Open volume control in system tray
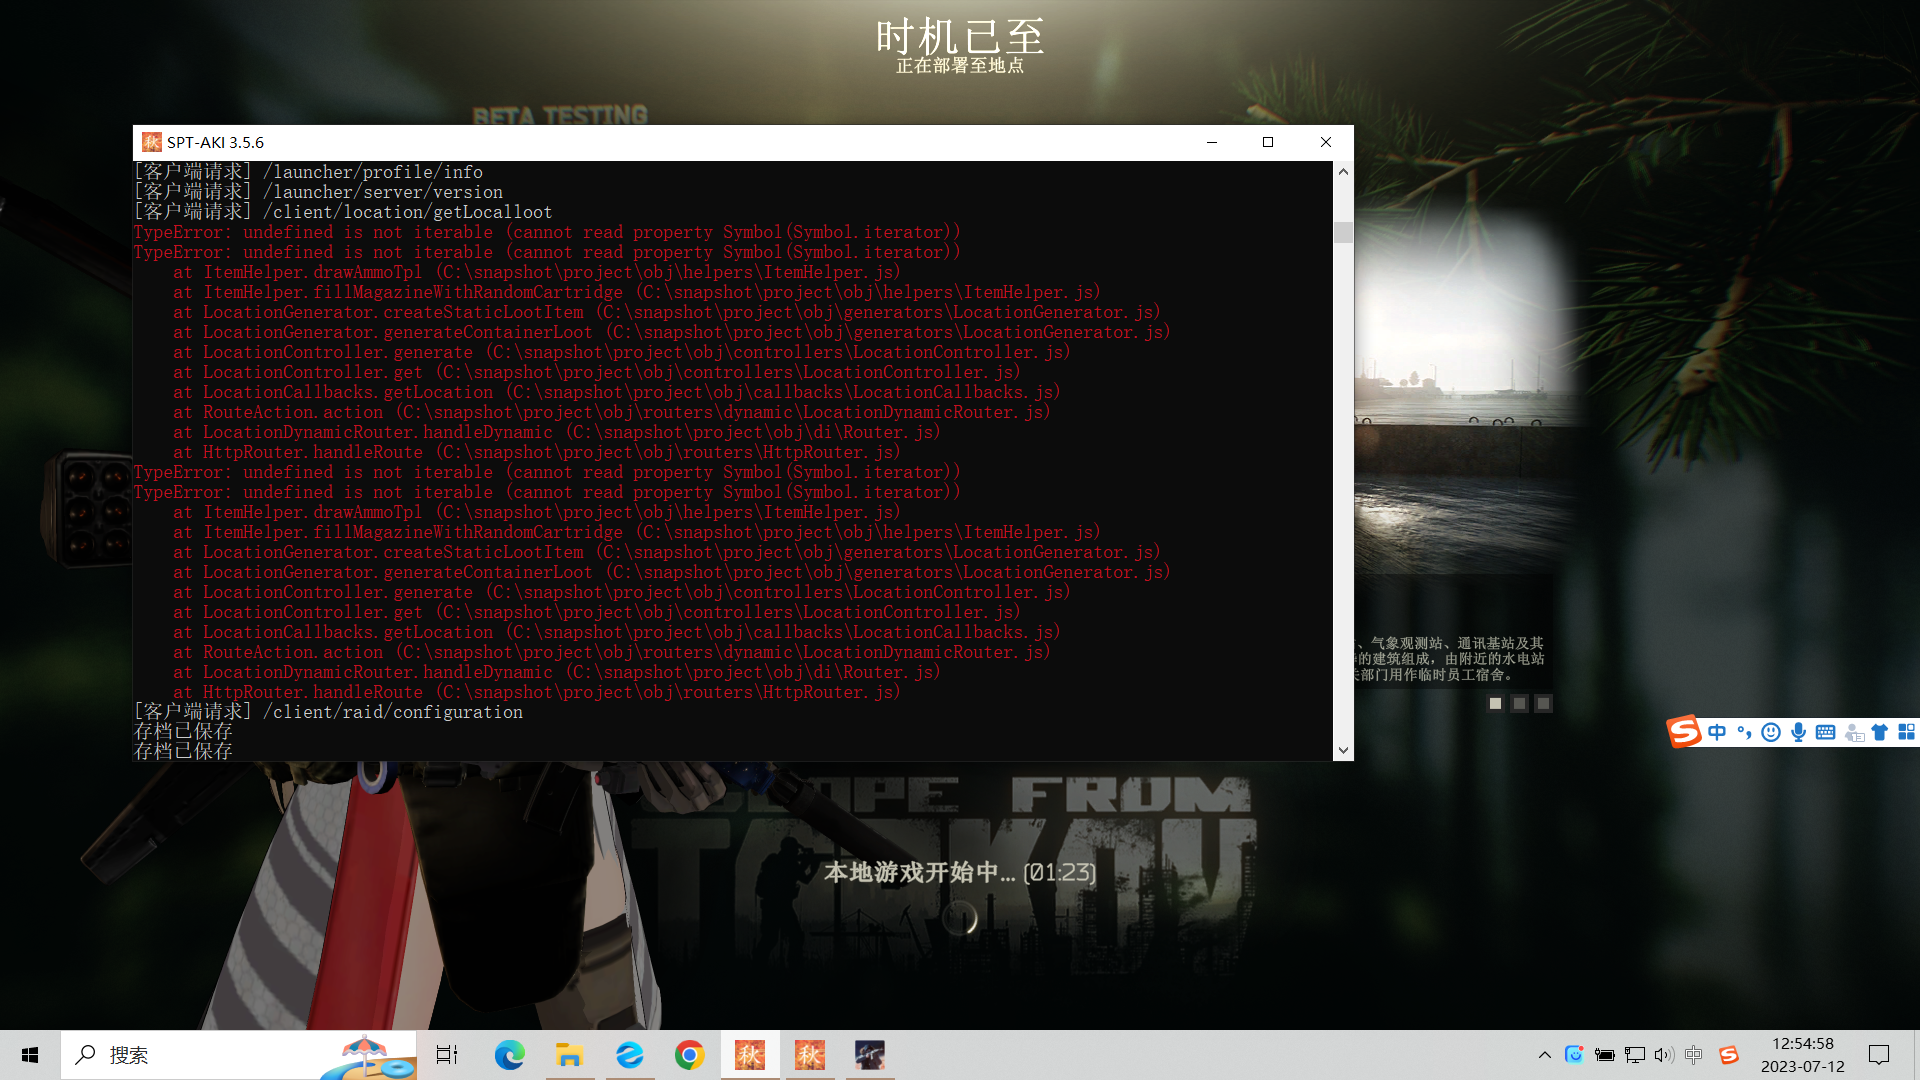 (1663, 1055)
